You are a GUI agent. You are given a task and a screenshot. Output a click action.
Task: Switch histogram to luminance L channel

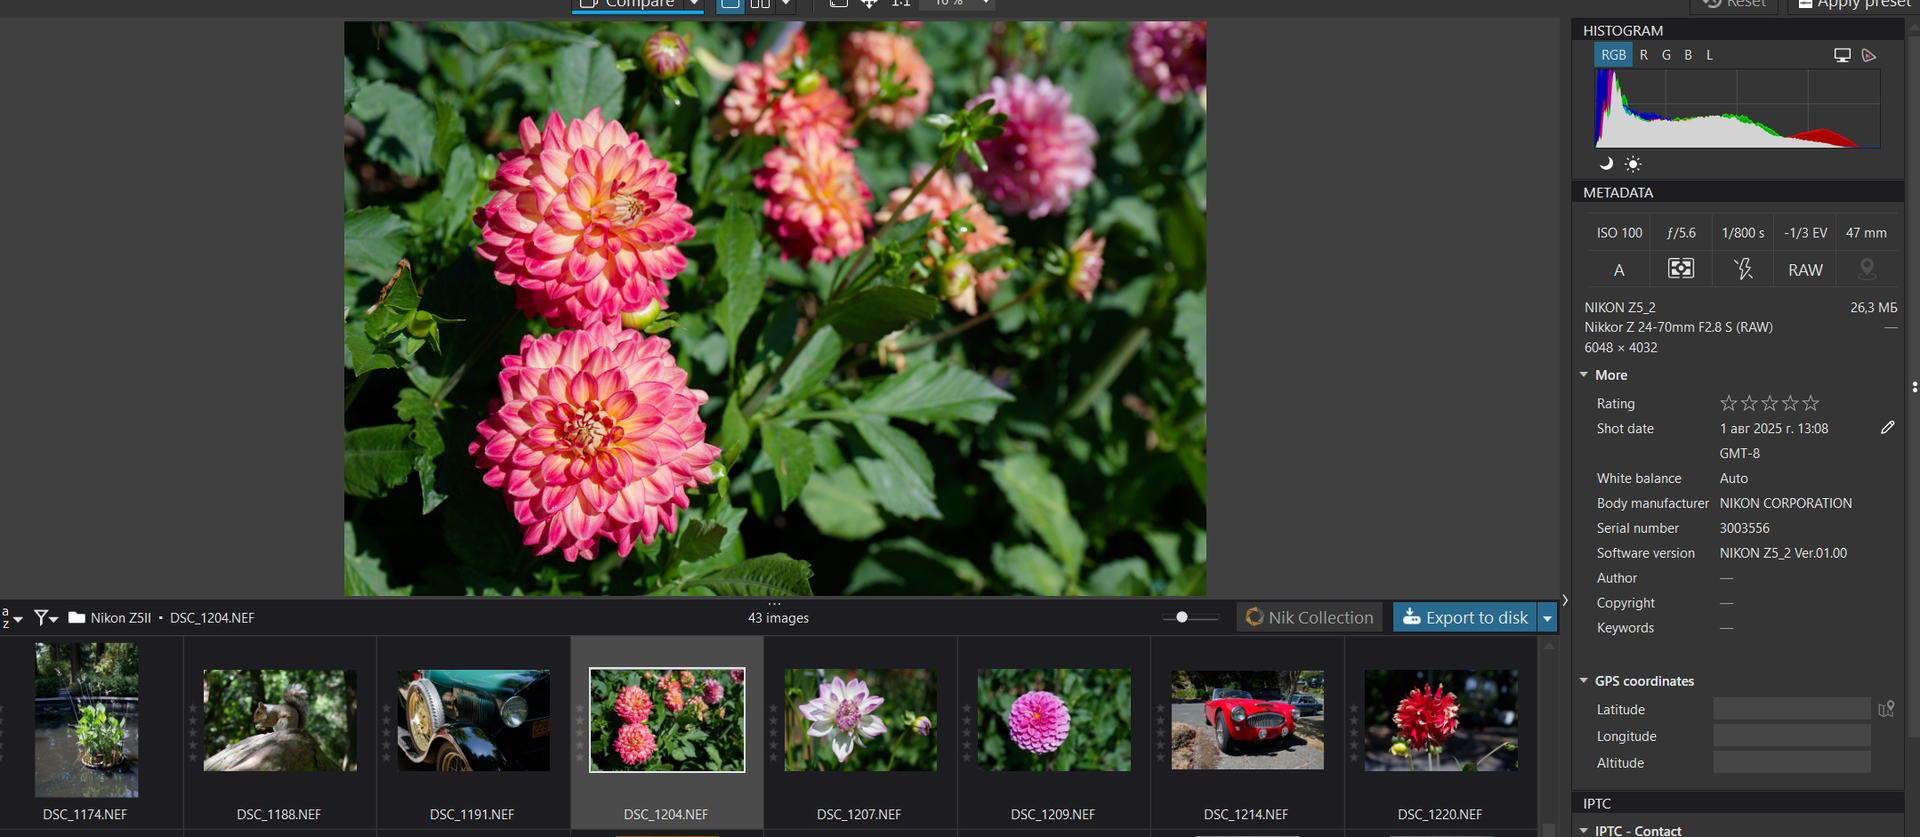(1710, 55)
